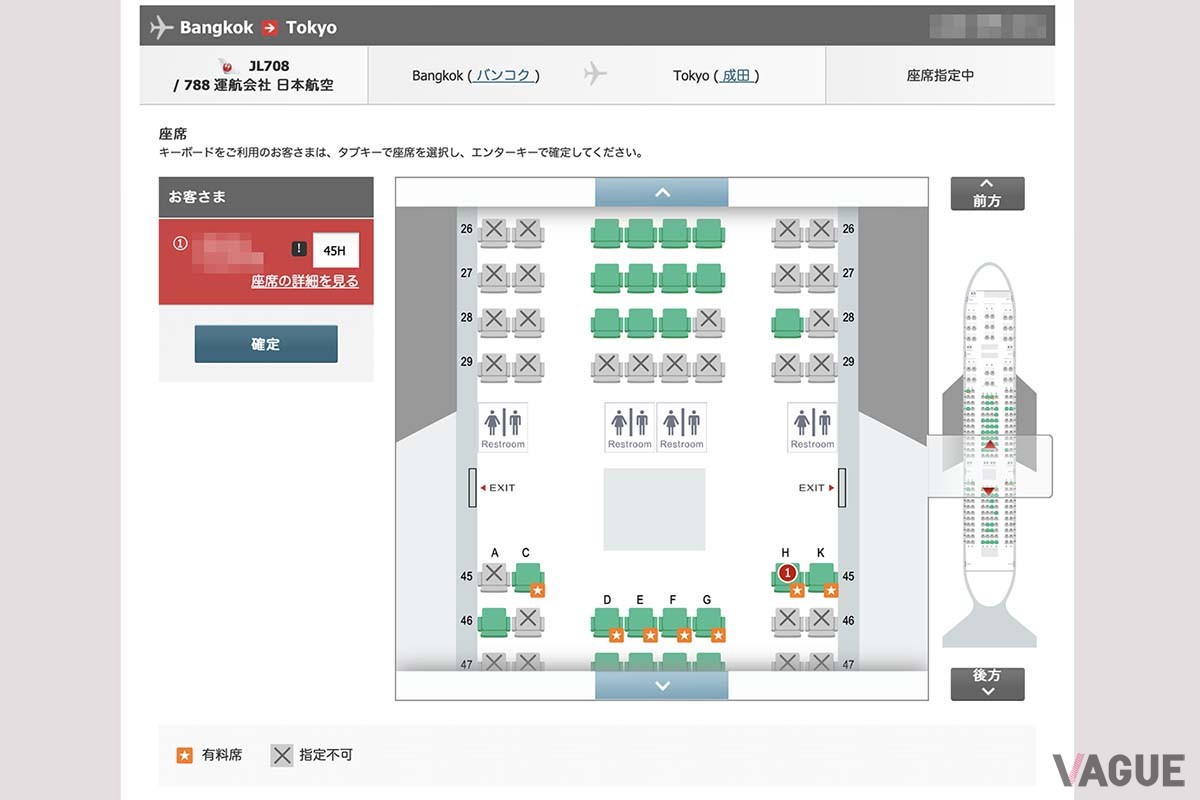
Task: Click the exclamation warning icon beside 45H
Action: (x=299, y=249)
